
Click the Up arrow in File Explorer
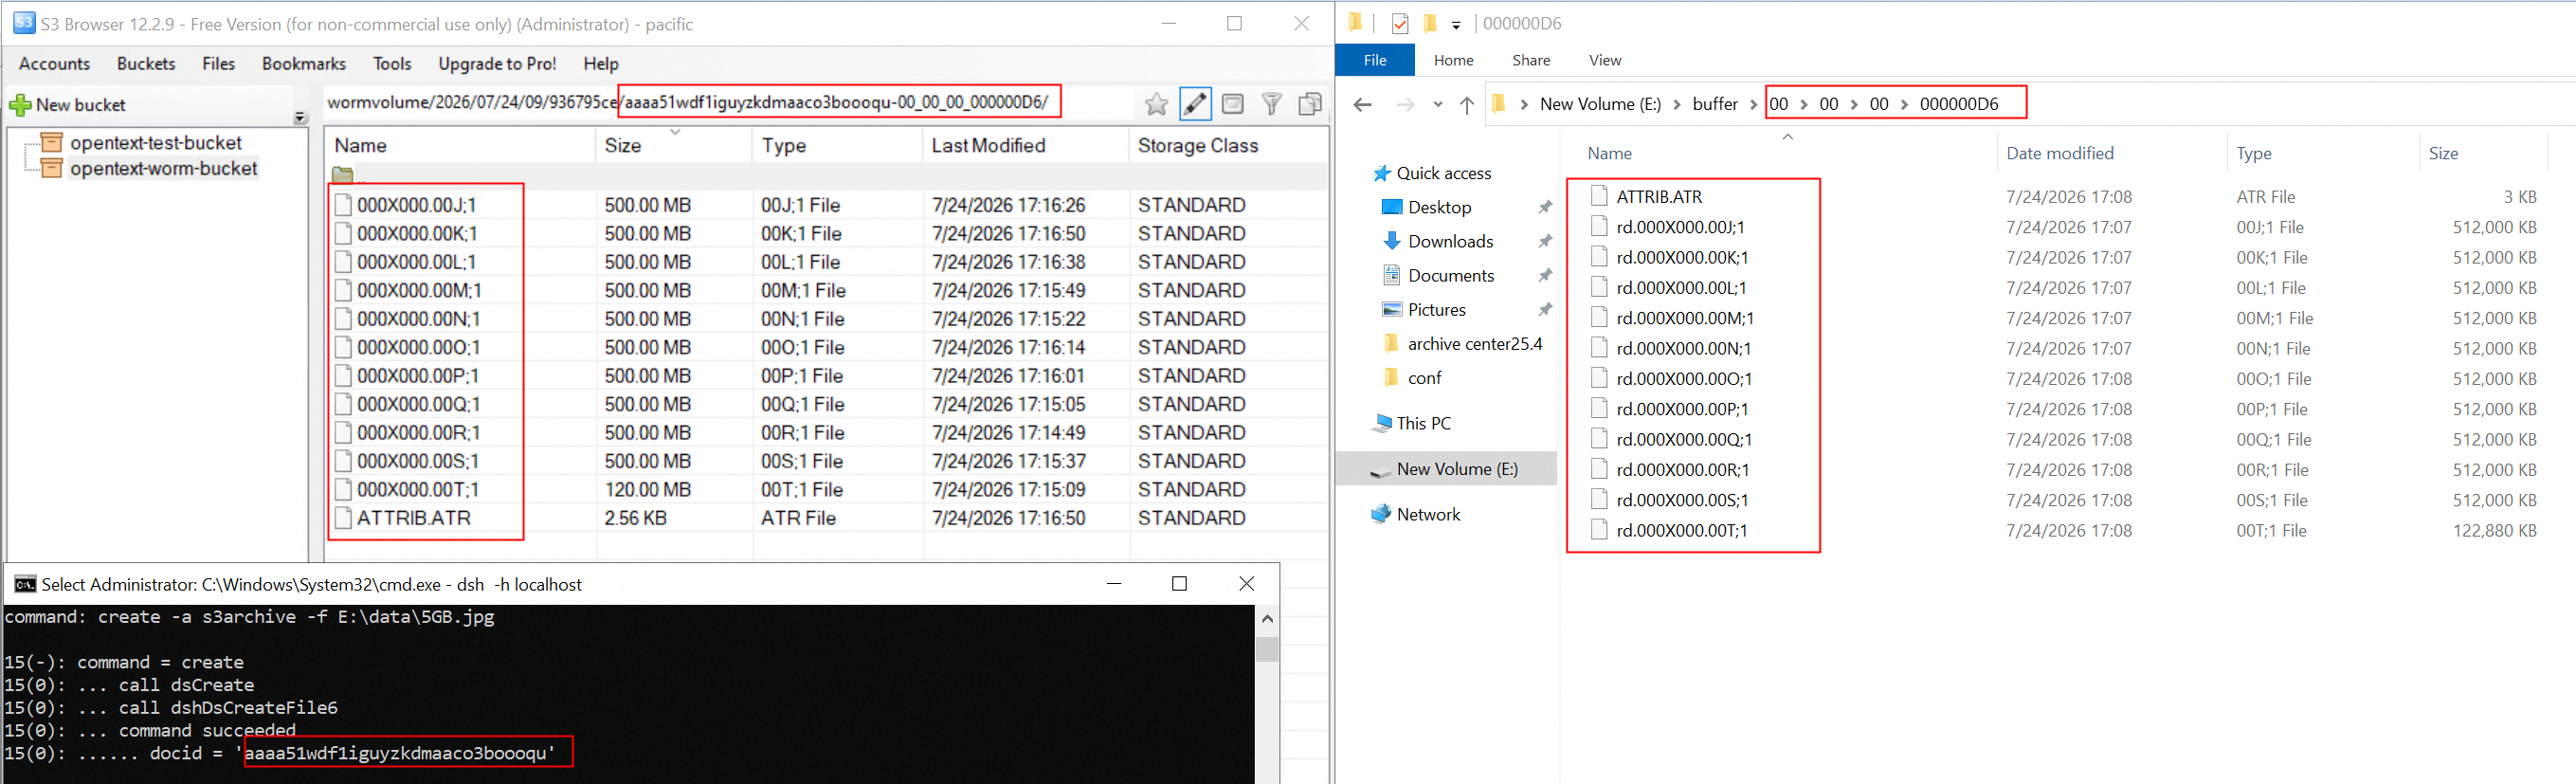tap(1467, 104)
